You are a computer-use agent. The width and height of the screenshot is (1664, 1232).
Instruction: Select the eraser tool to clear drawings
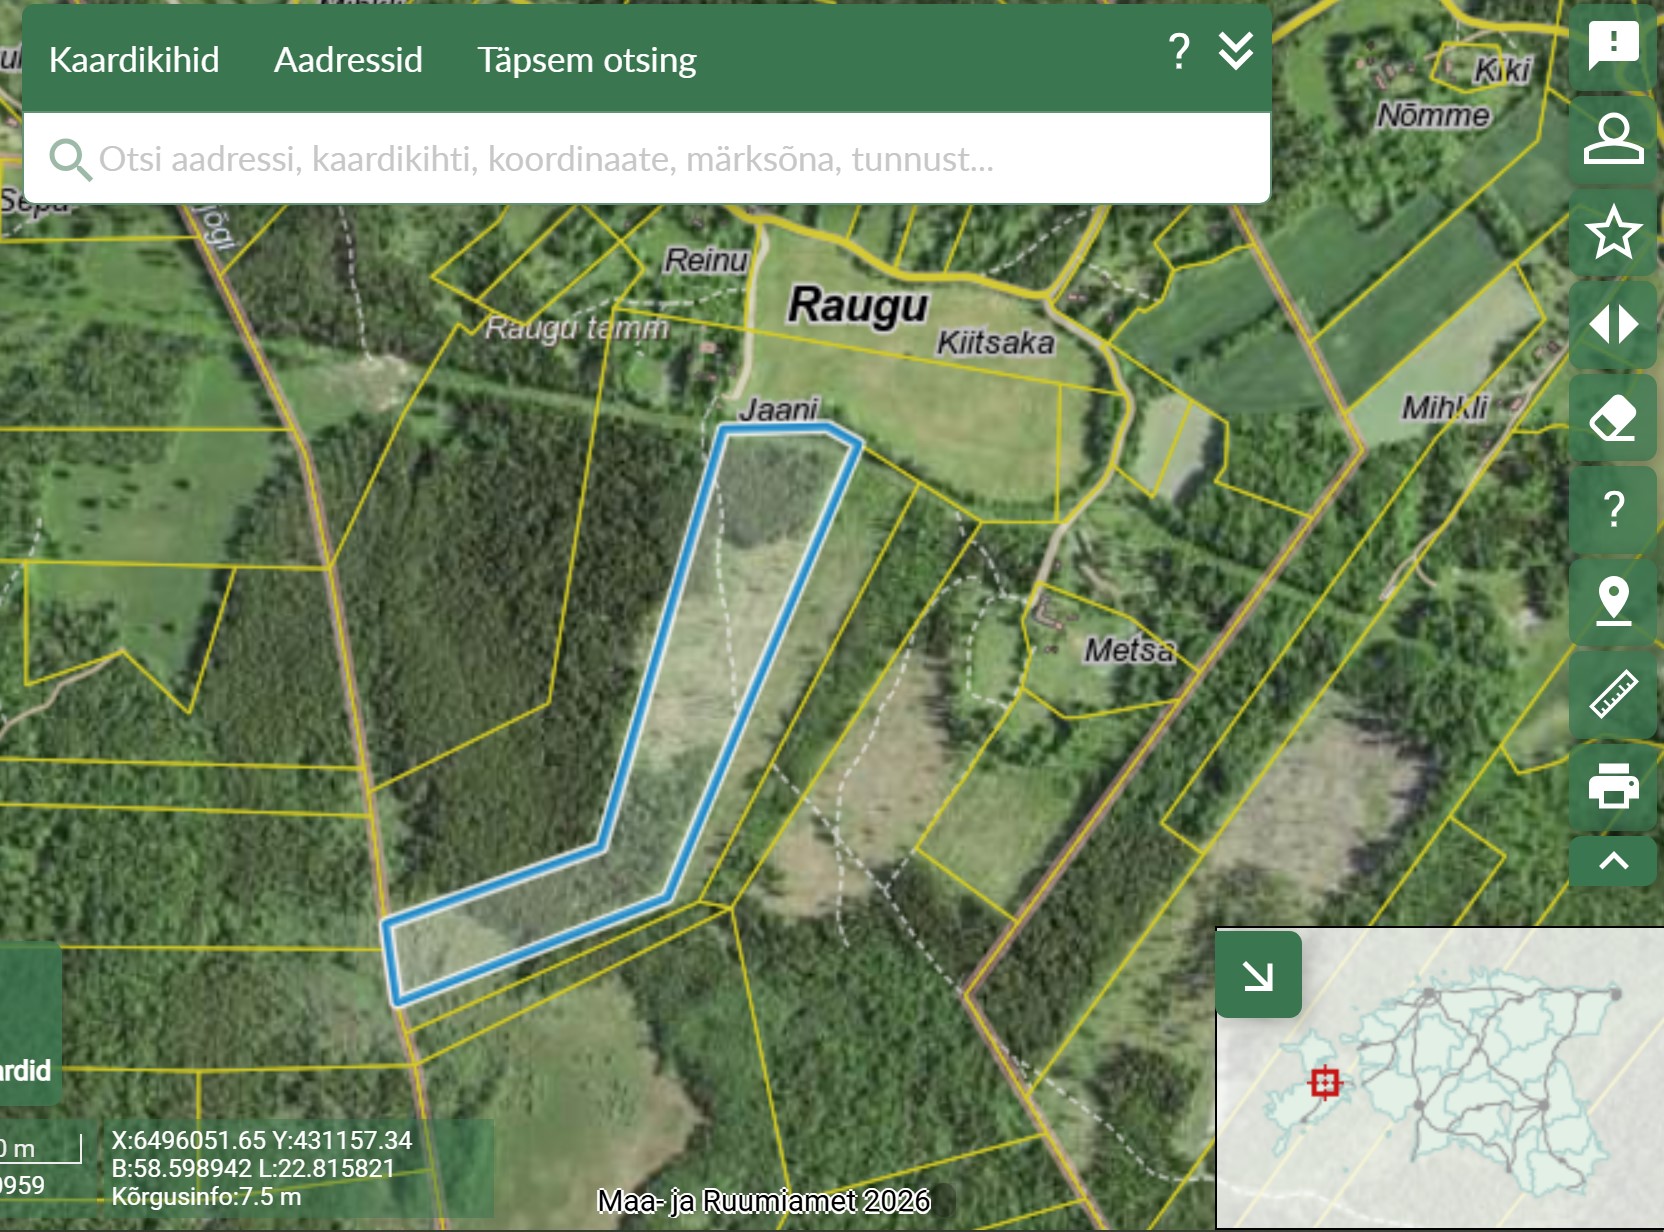(1613, 418)
